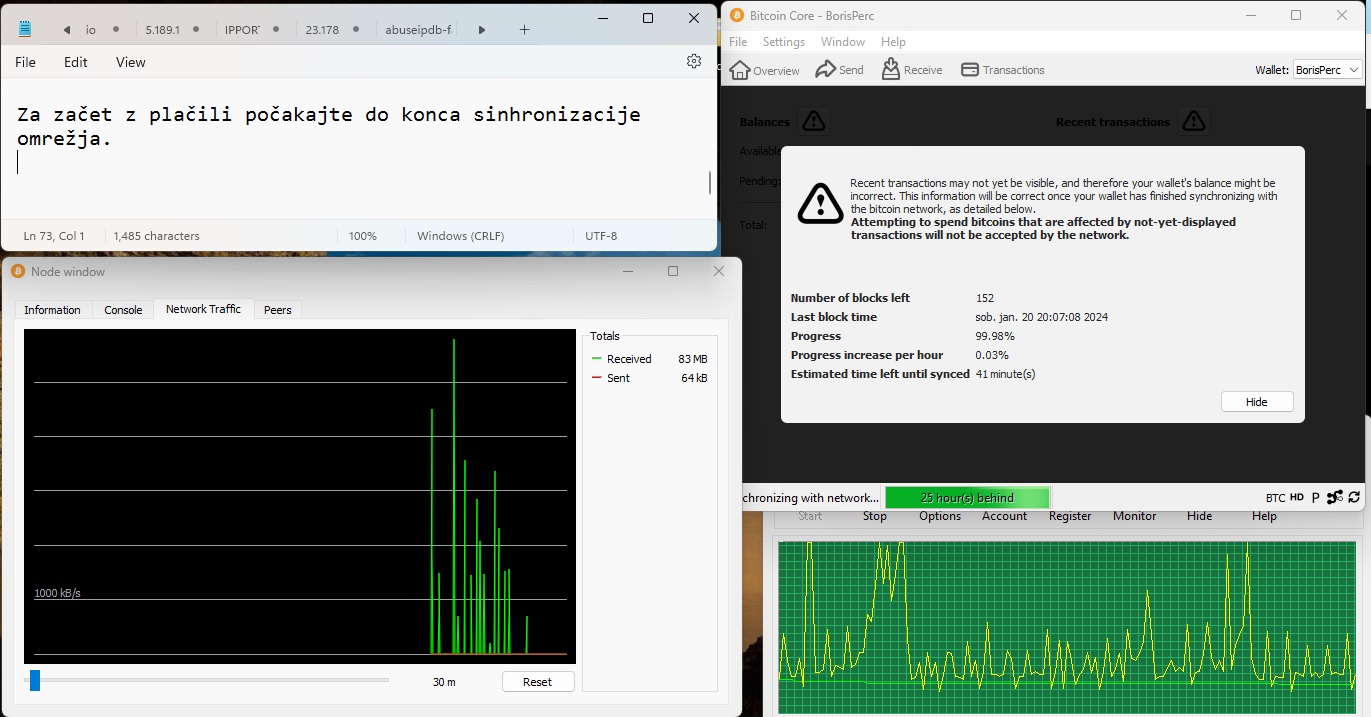This screenshot has height=717, width=1371.
Task: Click the green 25 hour(s) behind progress bar
Action: click(968, 497)
